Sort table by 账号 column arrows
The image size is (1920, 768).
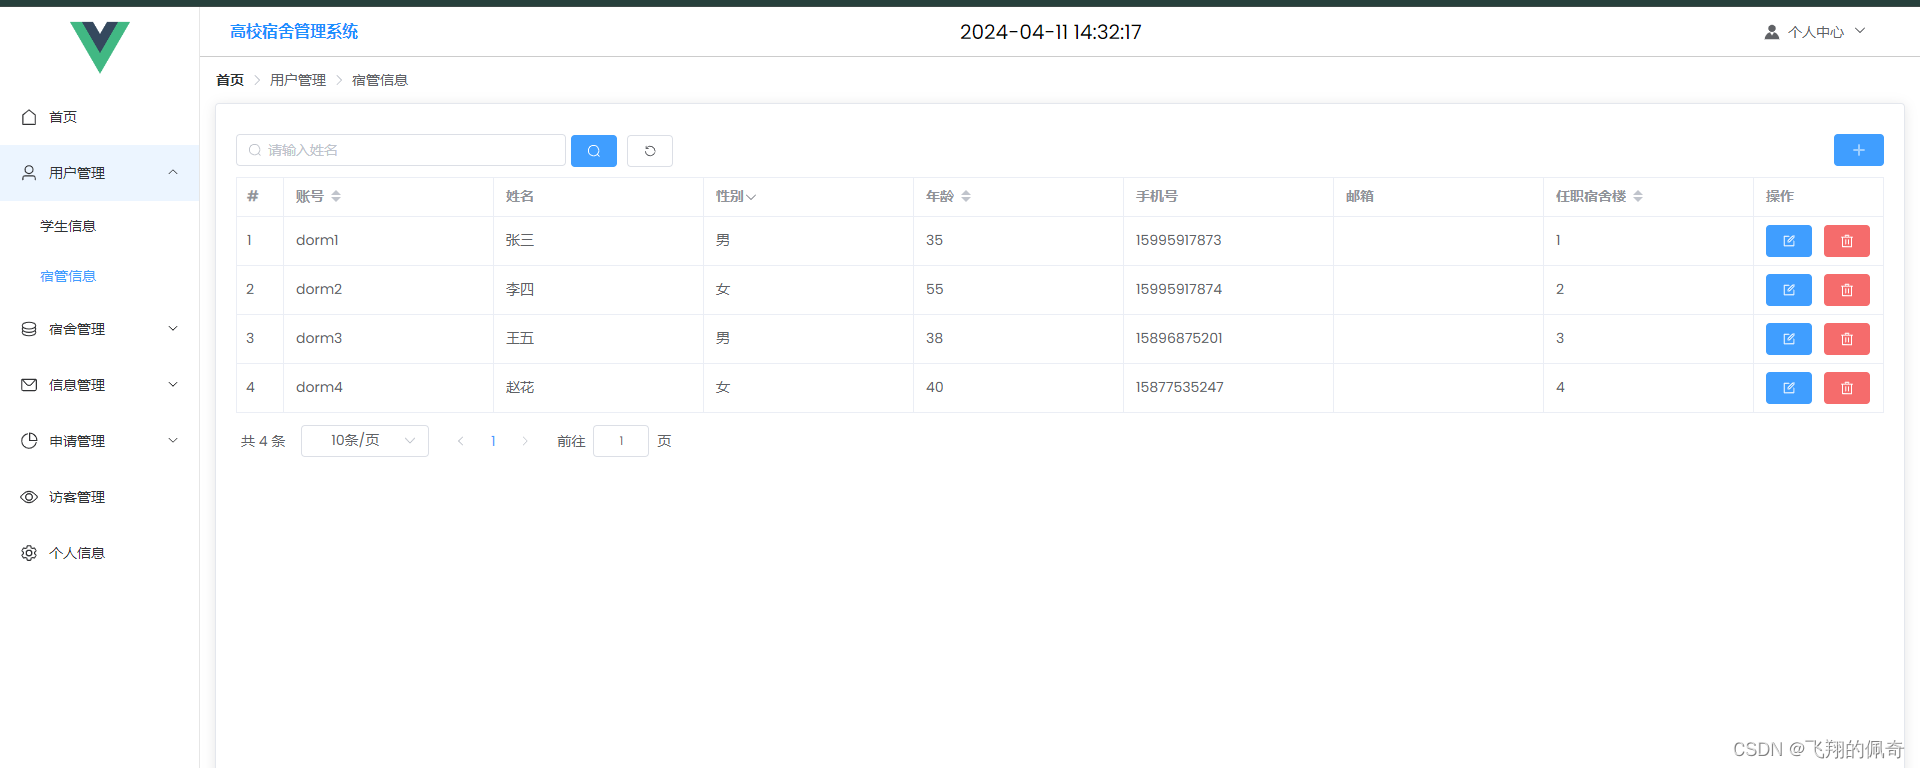pyautogui.click(x=336, y=196)
